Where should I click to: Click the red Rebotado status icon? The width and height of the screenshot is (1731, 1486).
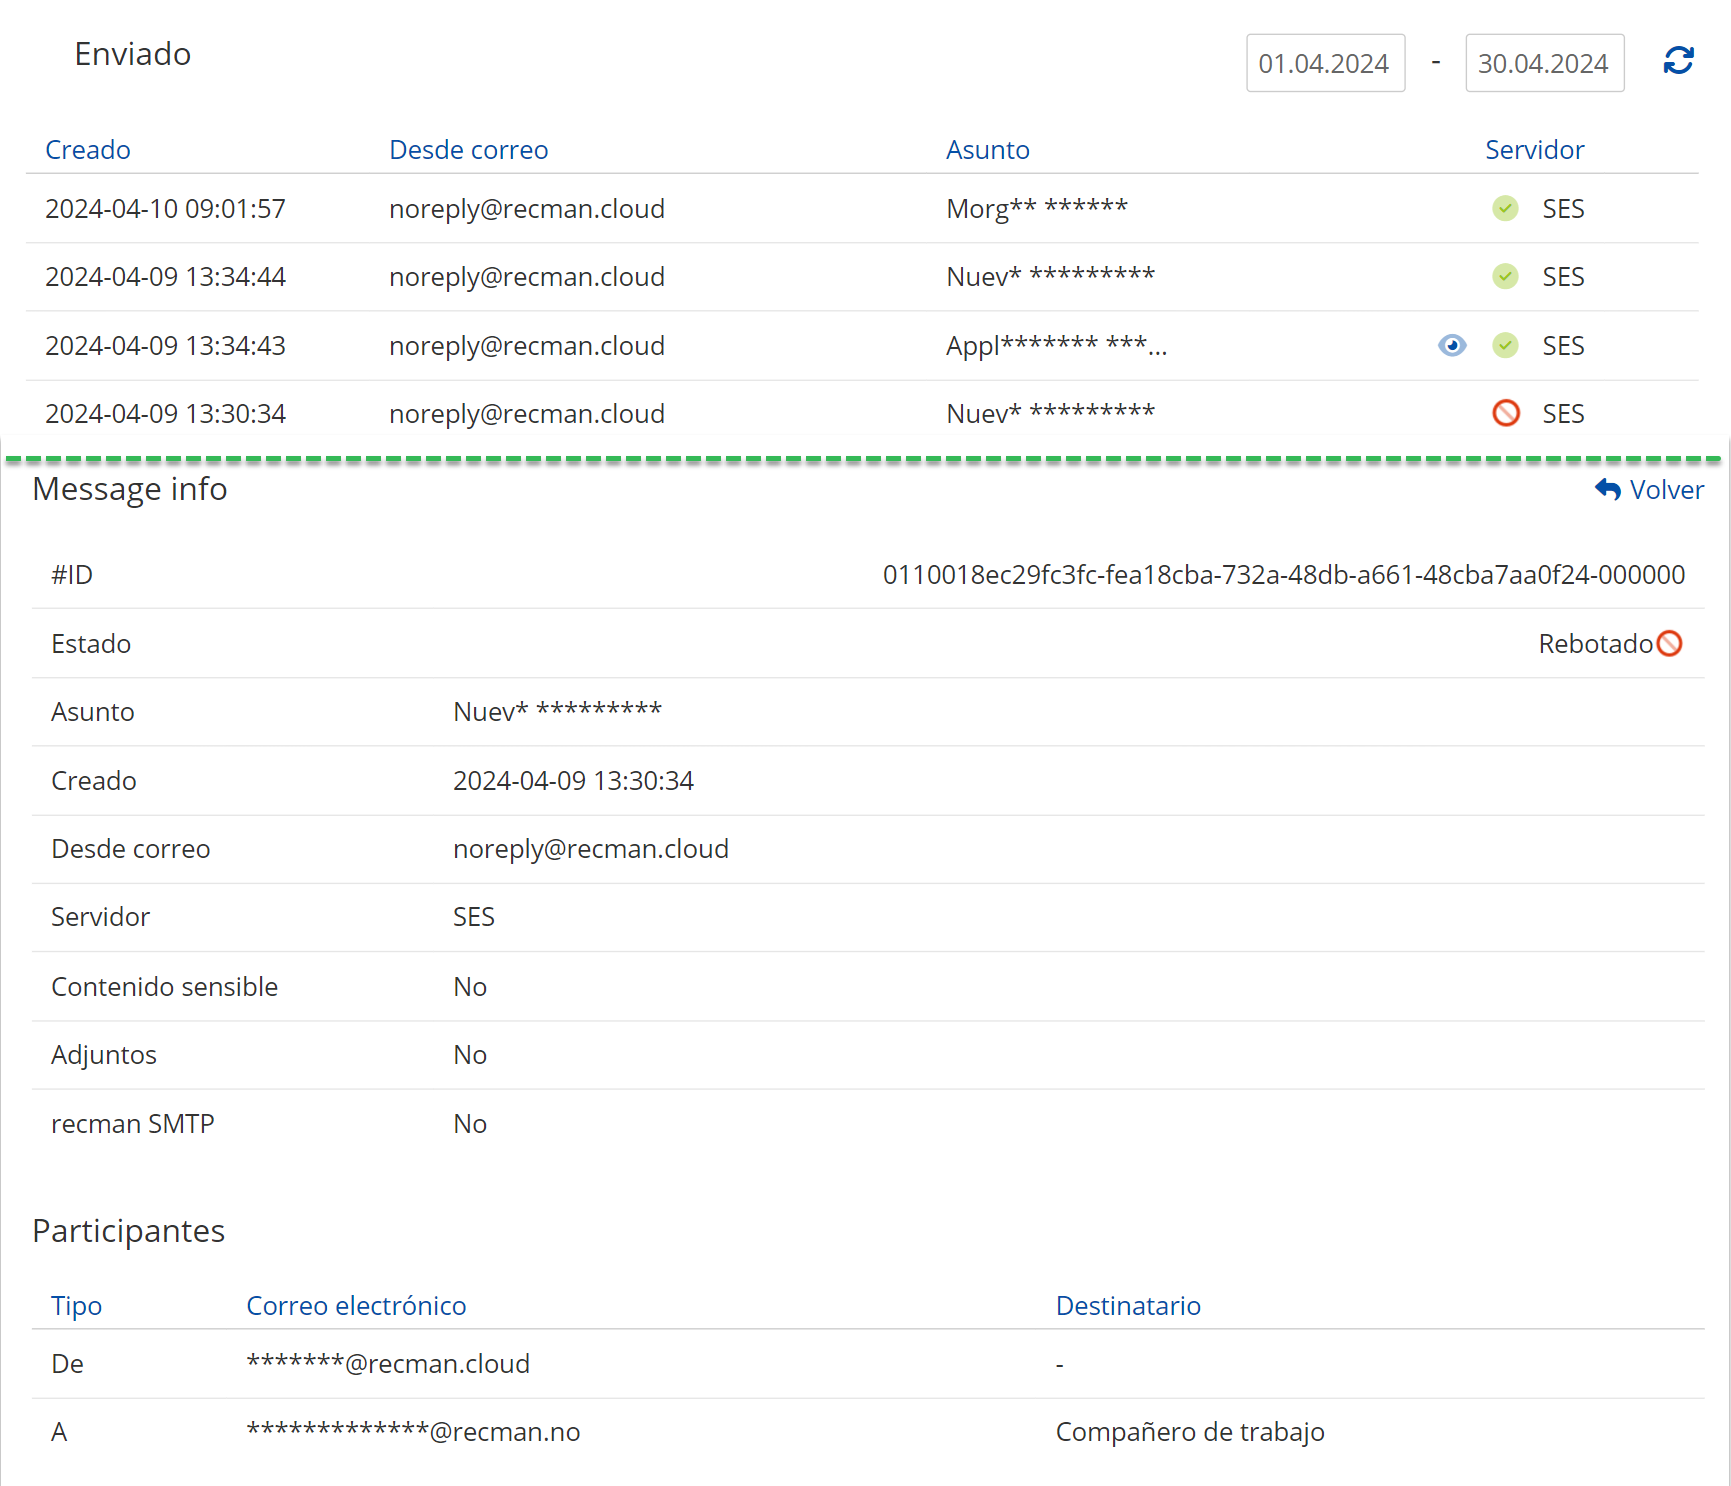click(x=1669, y=643)
